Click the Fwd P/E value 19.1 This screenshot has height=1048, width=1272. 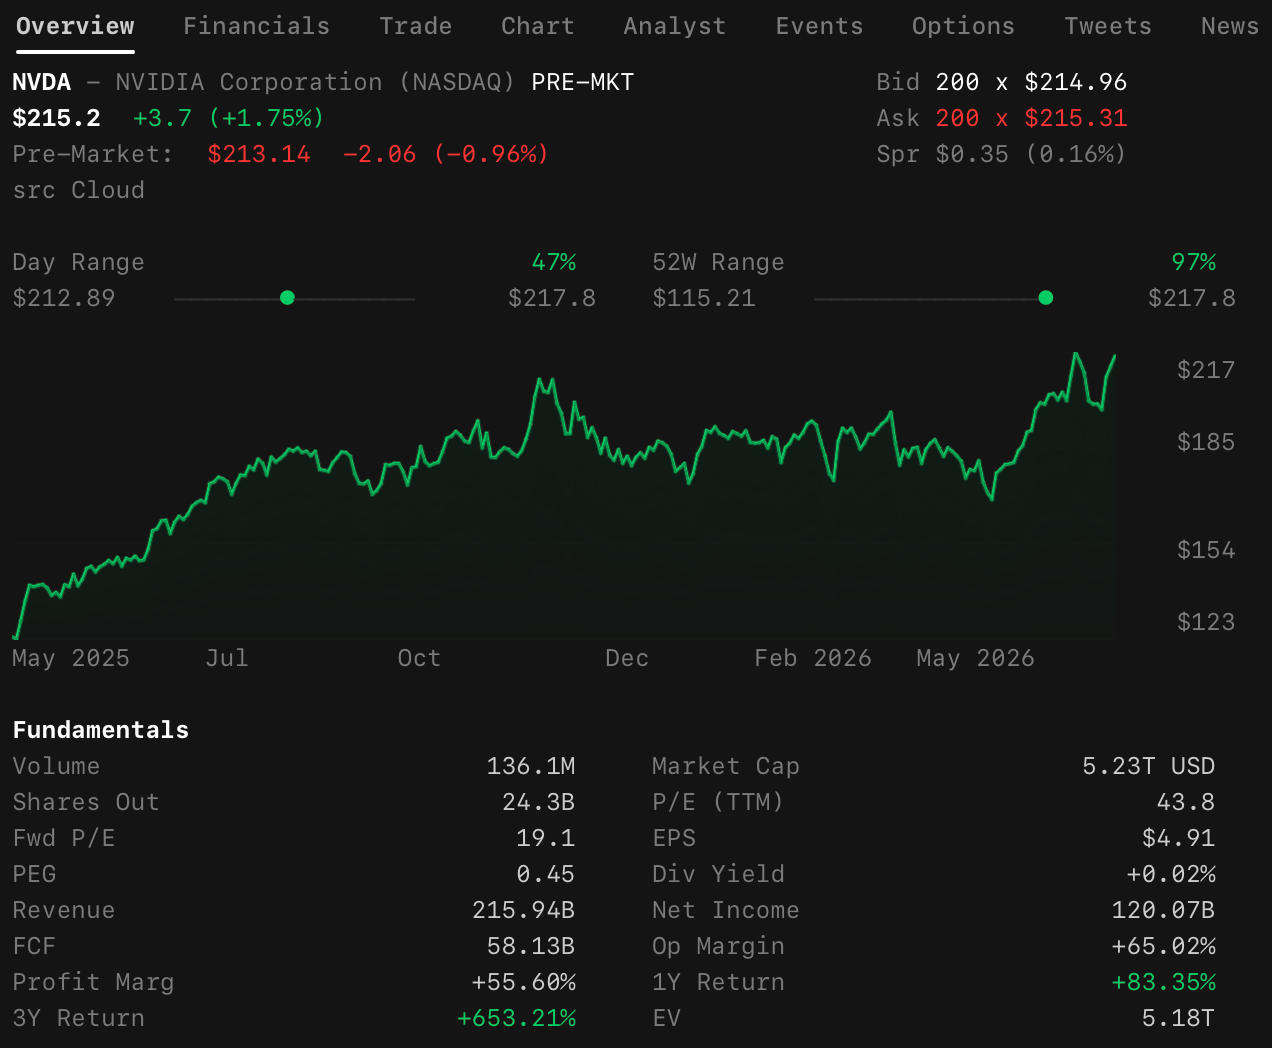(546, 838)
